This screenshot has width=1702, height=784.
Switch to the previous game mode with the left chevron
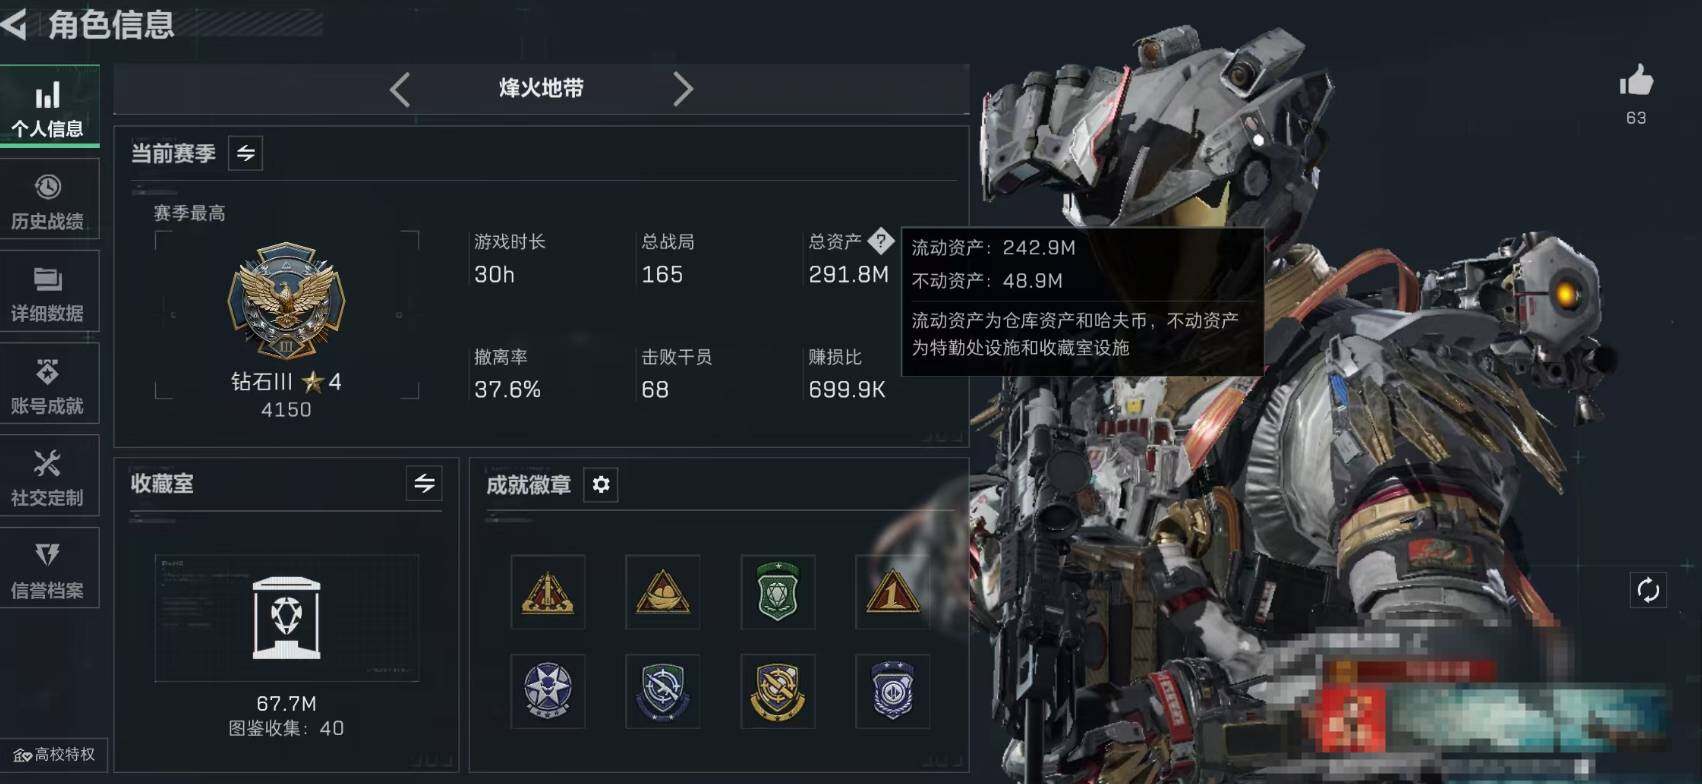tap(400, 89)
